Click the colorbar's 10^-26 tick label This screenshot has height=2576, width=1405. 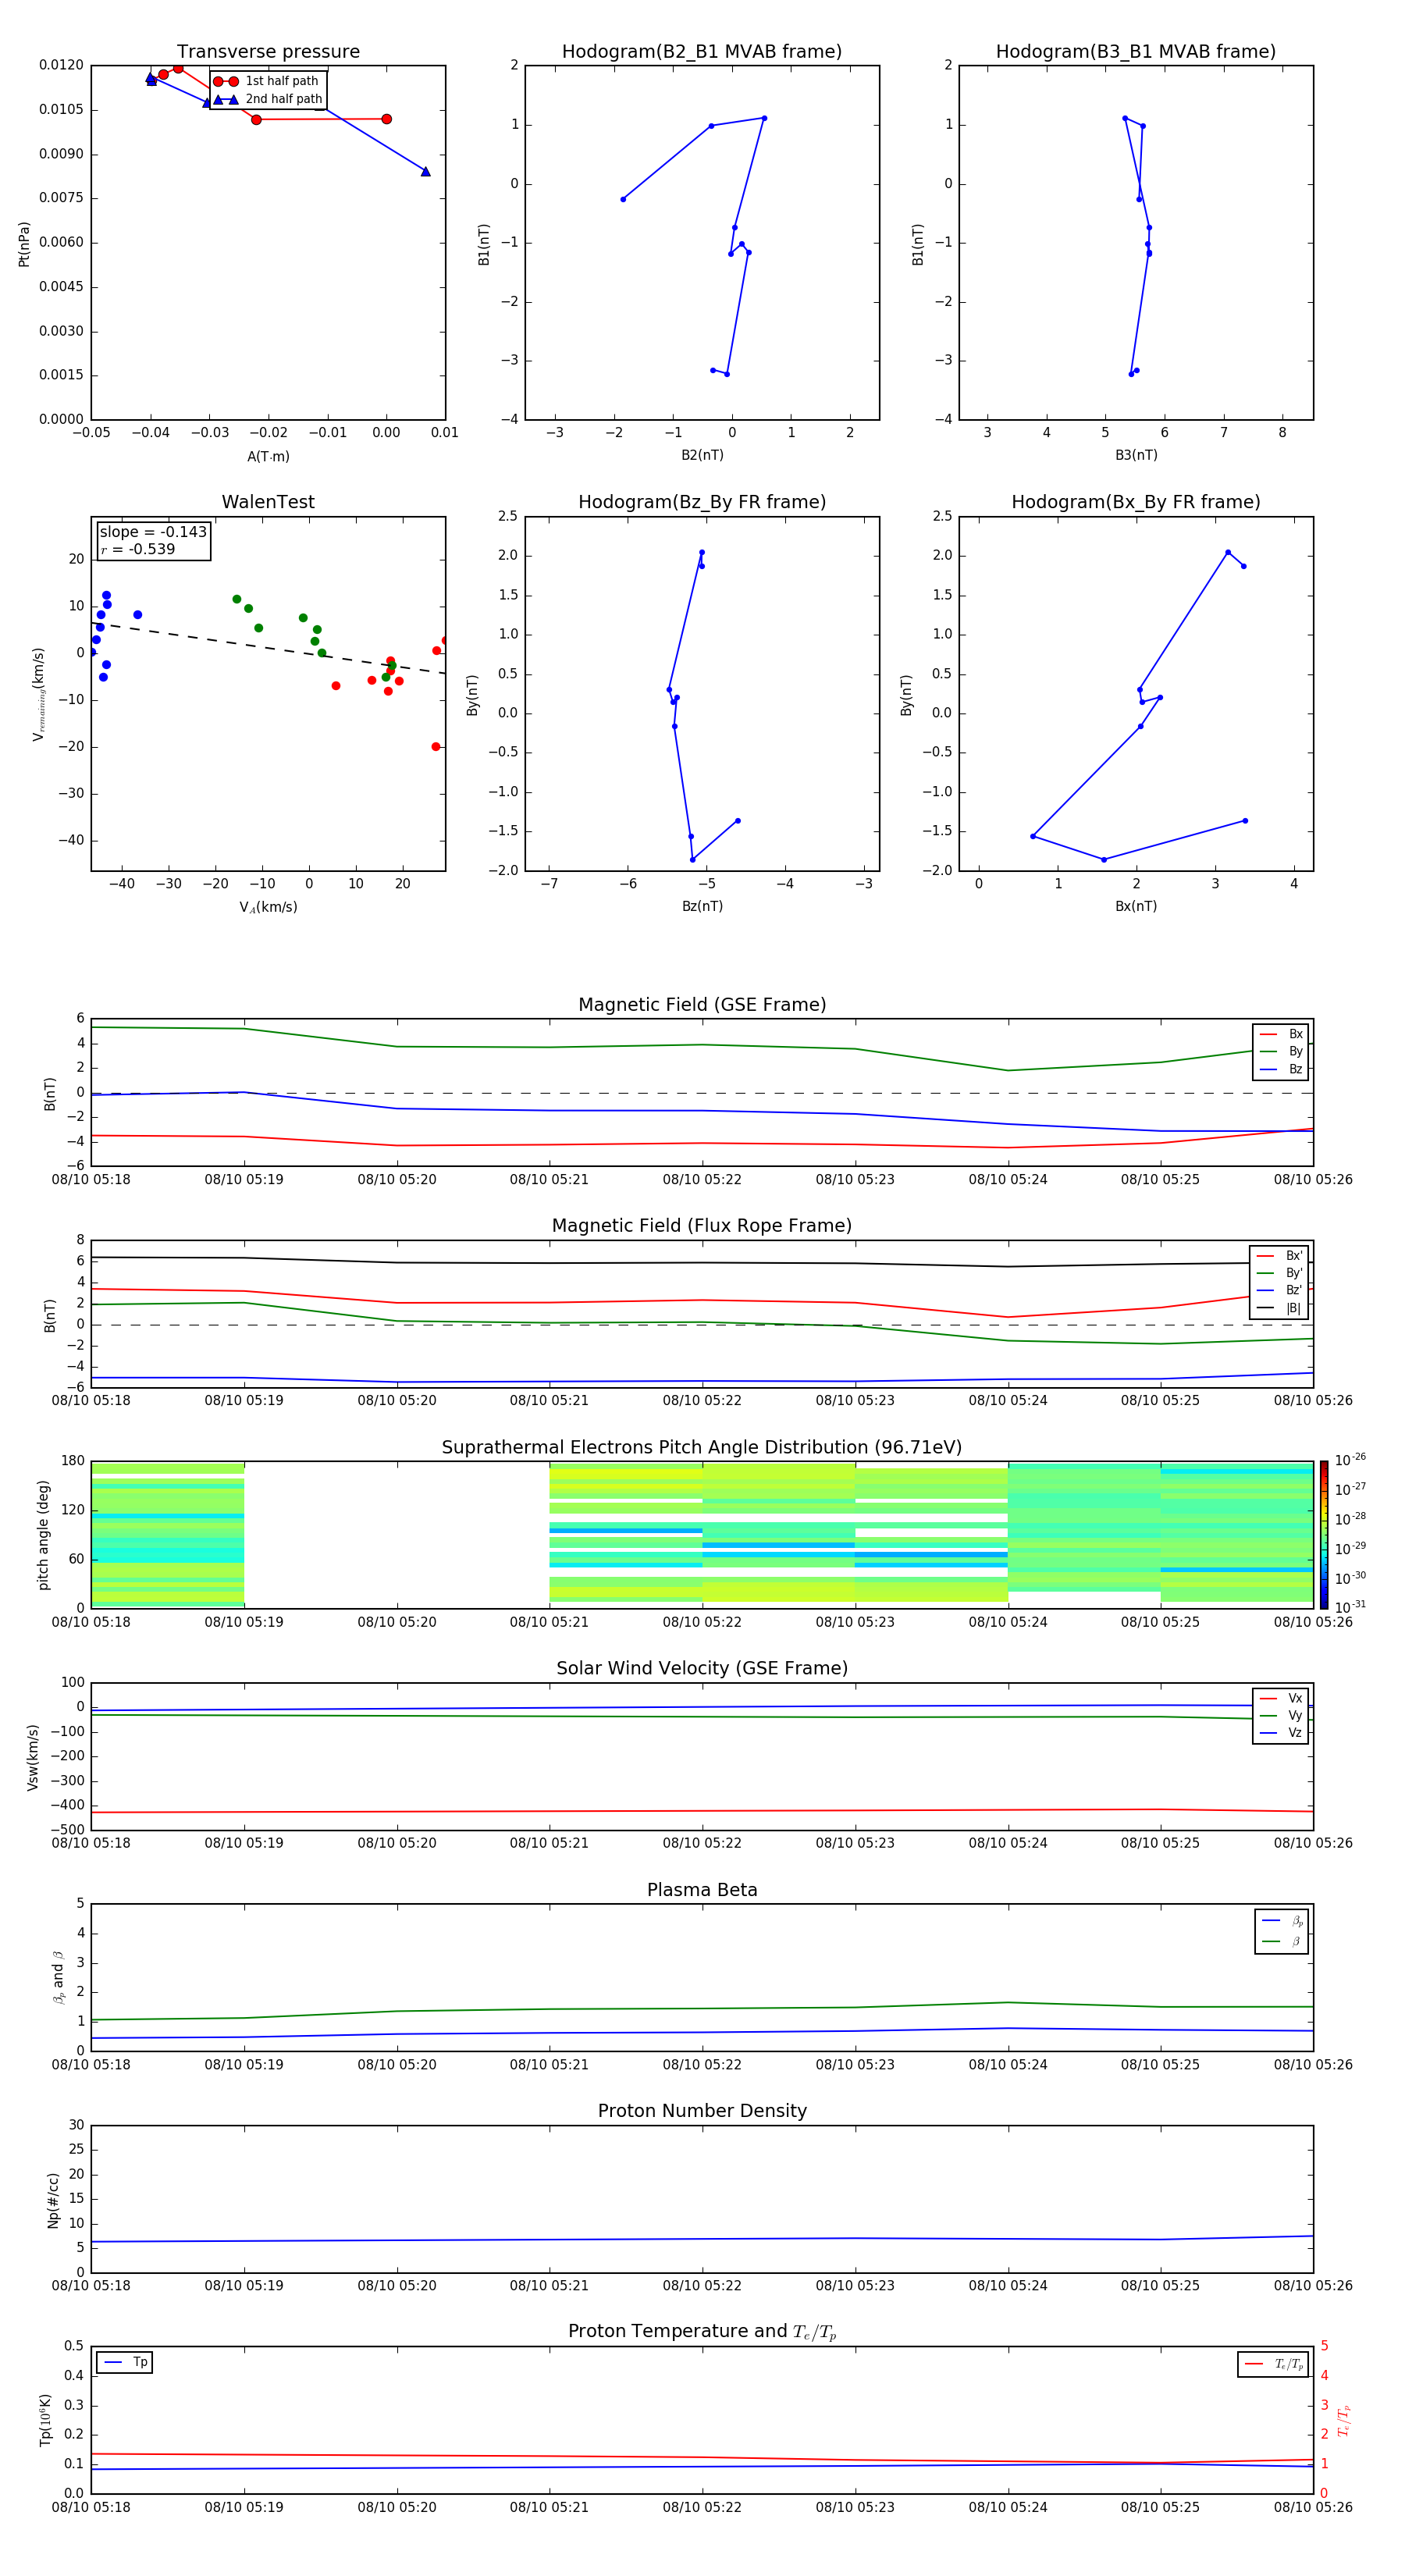tap(1350, 1460)
